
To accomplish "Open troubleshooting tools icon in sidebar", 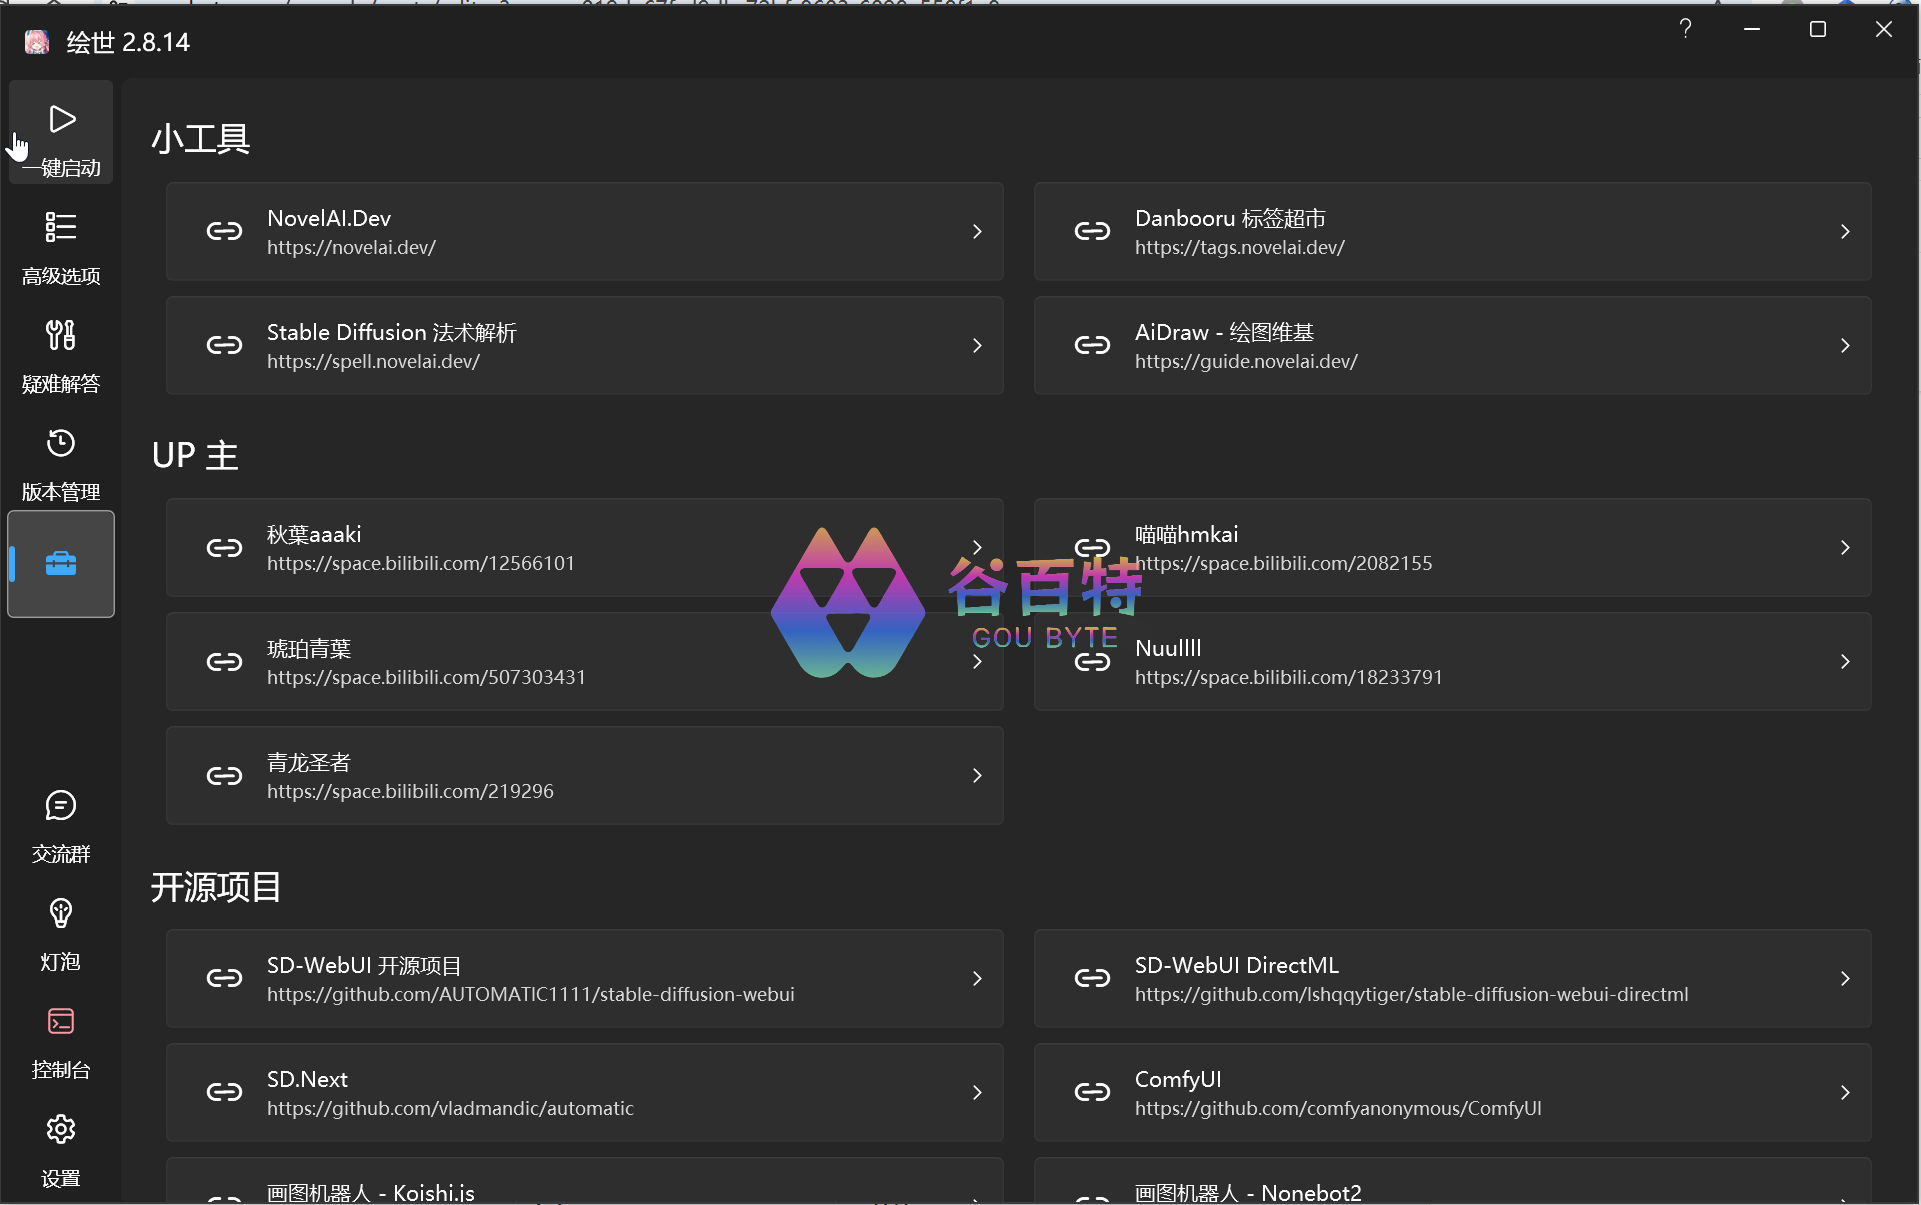I will coord(61,336).
